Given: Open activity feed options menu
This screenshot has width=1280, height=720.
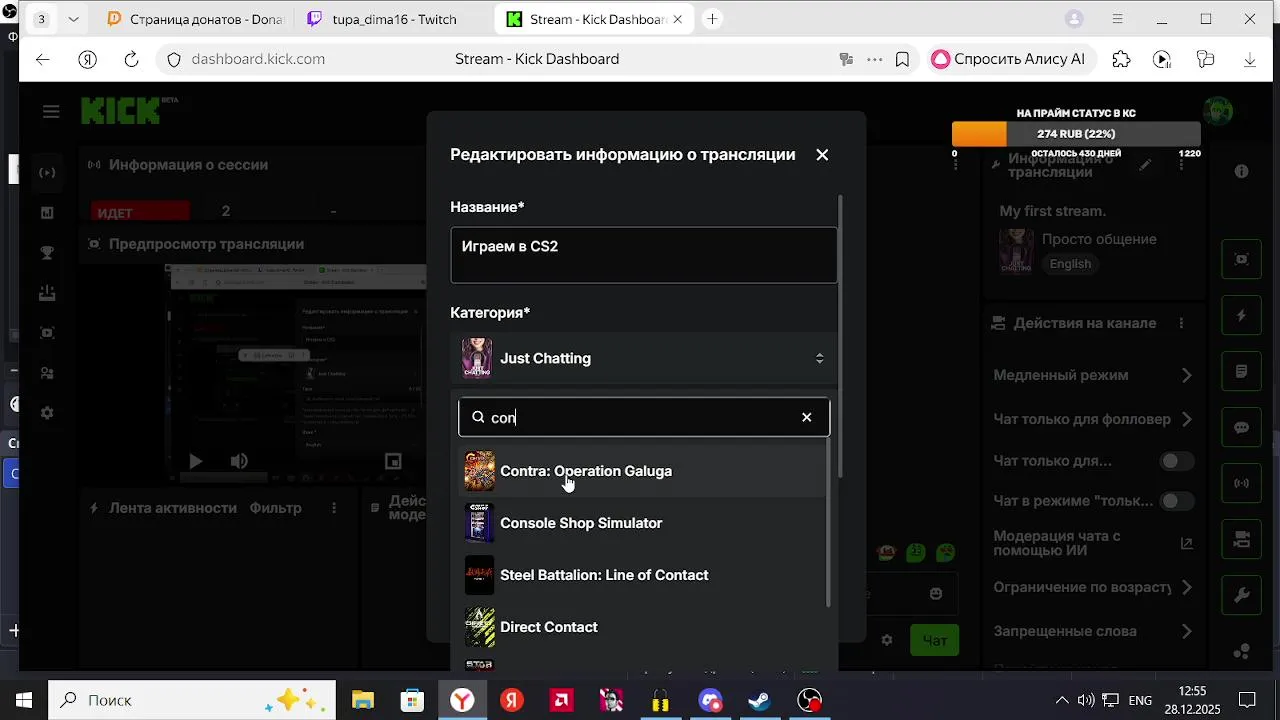Looking at the screenshot, I should (334, 508).
